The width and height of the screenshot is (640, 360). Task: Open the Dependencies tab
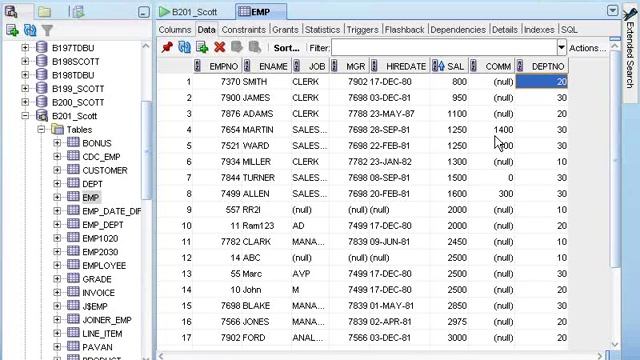tap(458, 29)
